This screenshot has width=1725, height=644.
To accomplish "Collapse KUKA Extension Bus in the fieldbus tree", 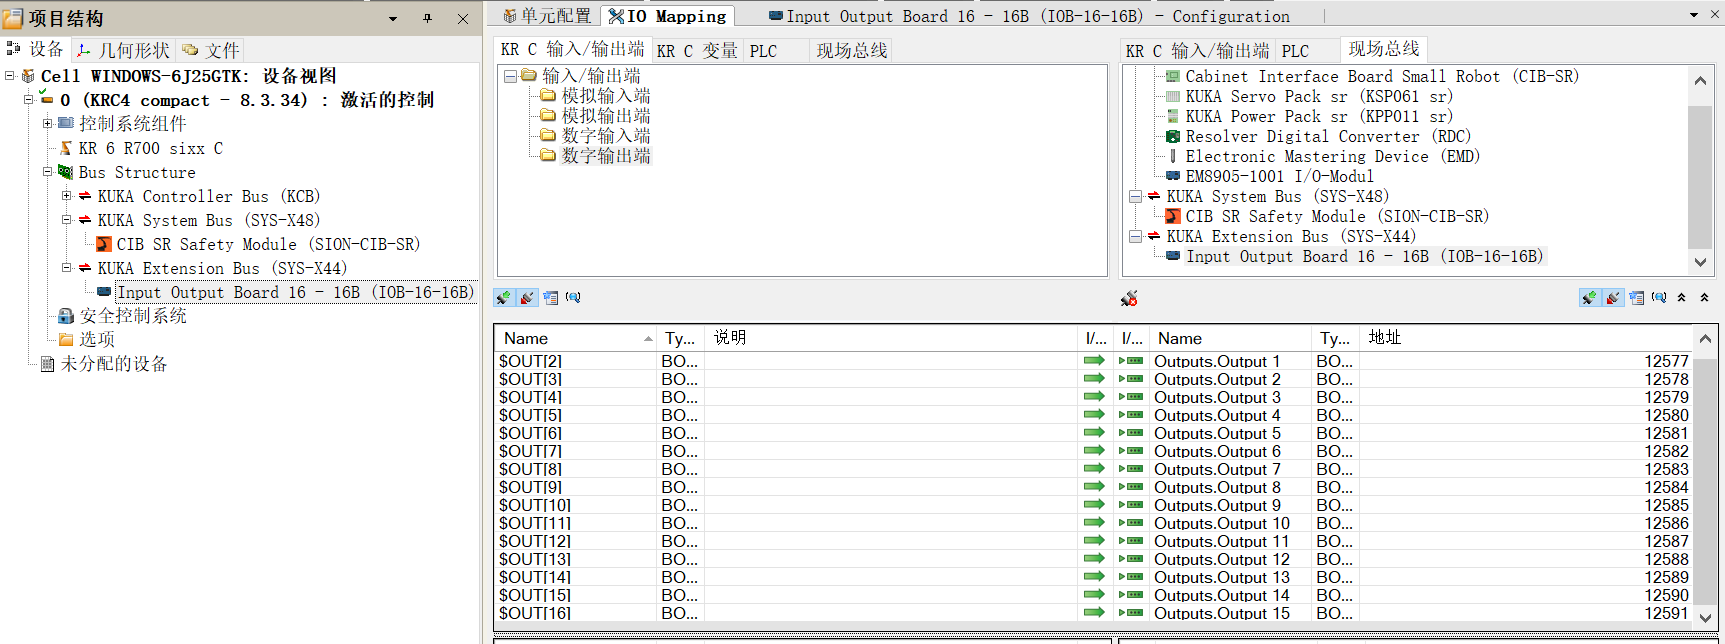I will coord(1135,237).
